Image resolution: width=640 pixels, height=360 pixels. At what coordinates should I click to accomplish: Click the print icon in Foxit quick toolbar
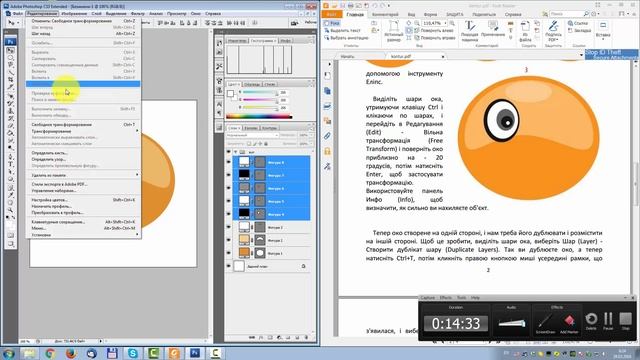[351, 5]
